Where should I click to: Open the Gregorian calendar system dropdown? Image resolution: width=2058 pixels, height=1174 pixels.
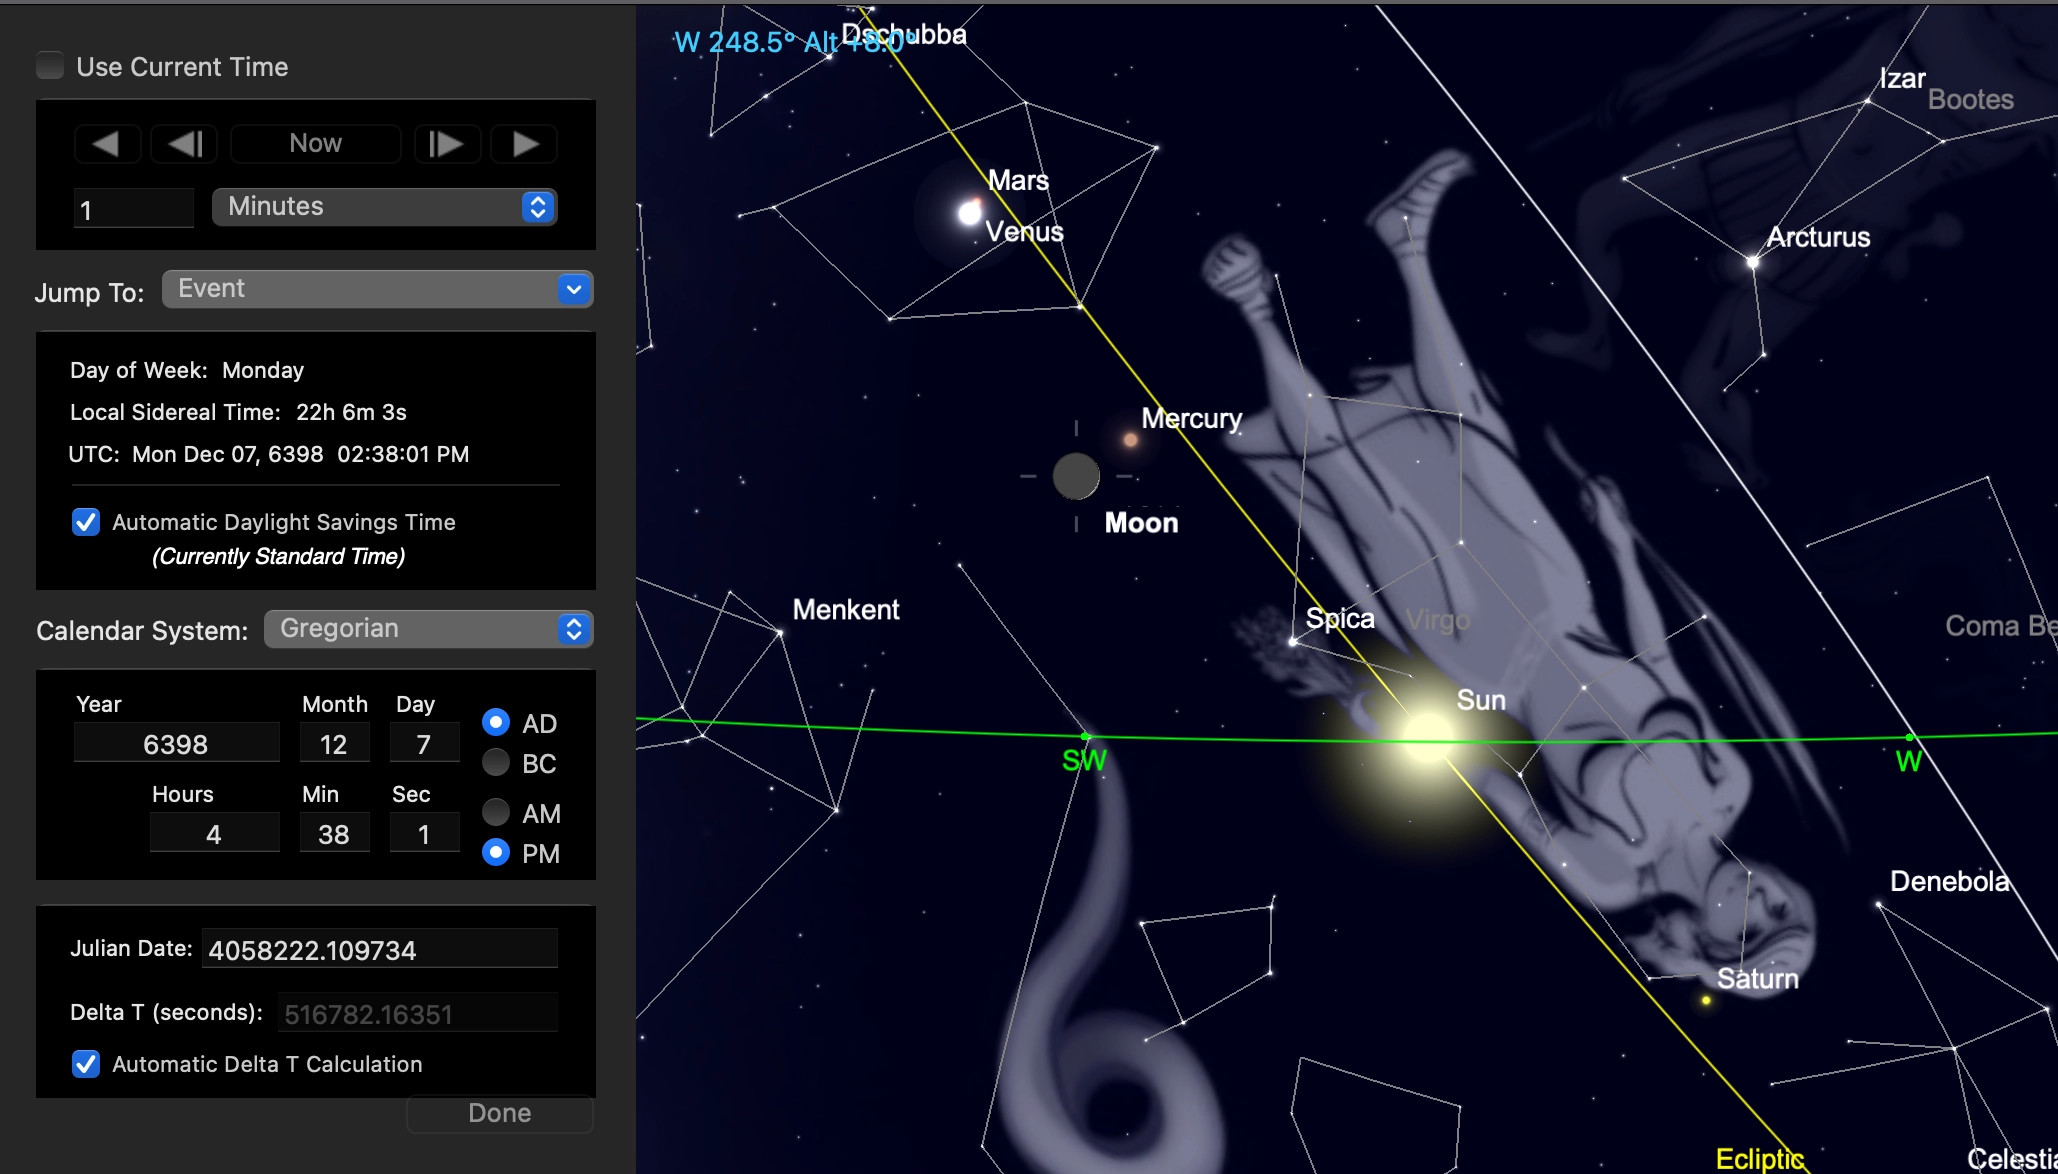[429, 629]
